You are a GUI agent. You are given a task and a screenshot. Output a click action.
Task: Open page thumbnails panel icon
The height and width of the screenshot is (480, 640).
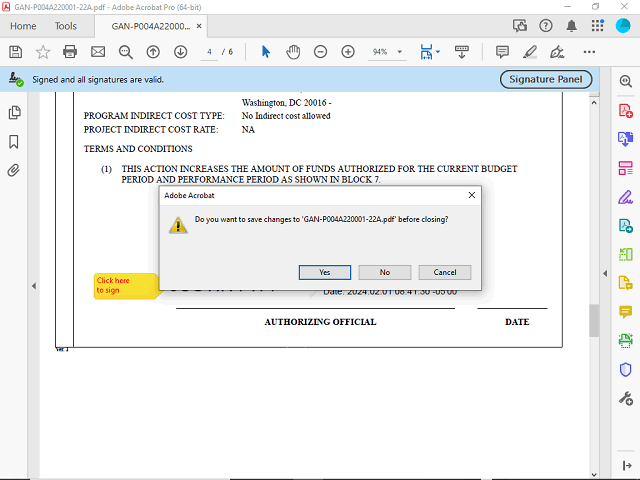pos(15,113)
